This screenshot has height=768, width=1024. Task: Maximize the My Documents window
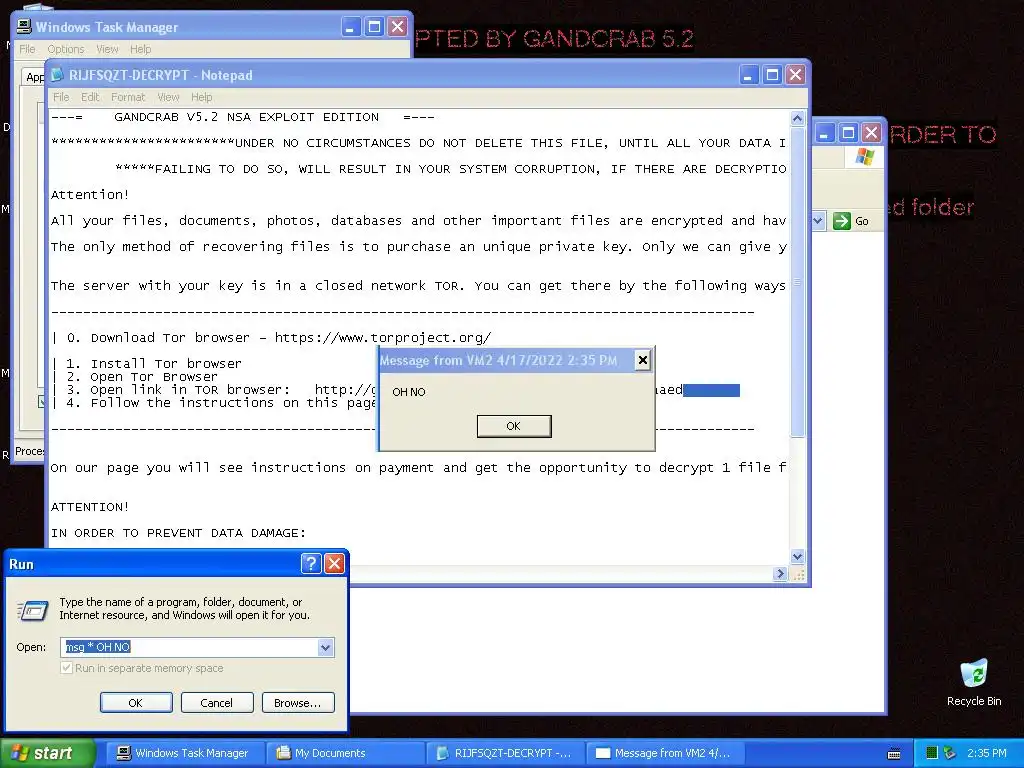848,133
